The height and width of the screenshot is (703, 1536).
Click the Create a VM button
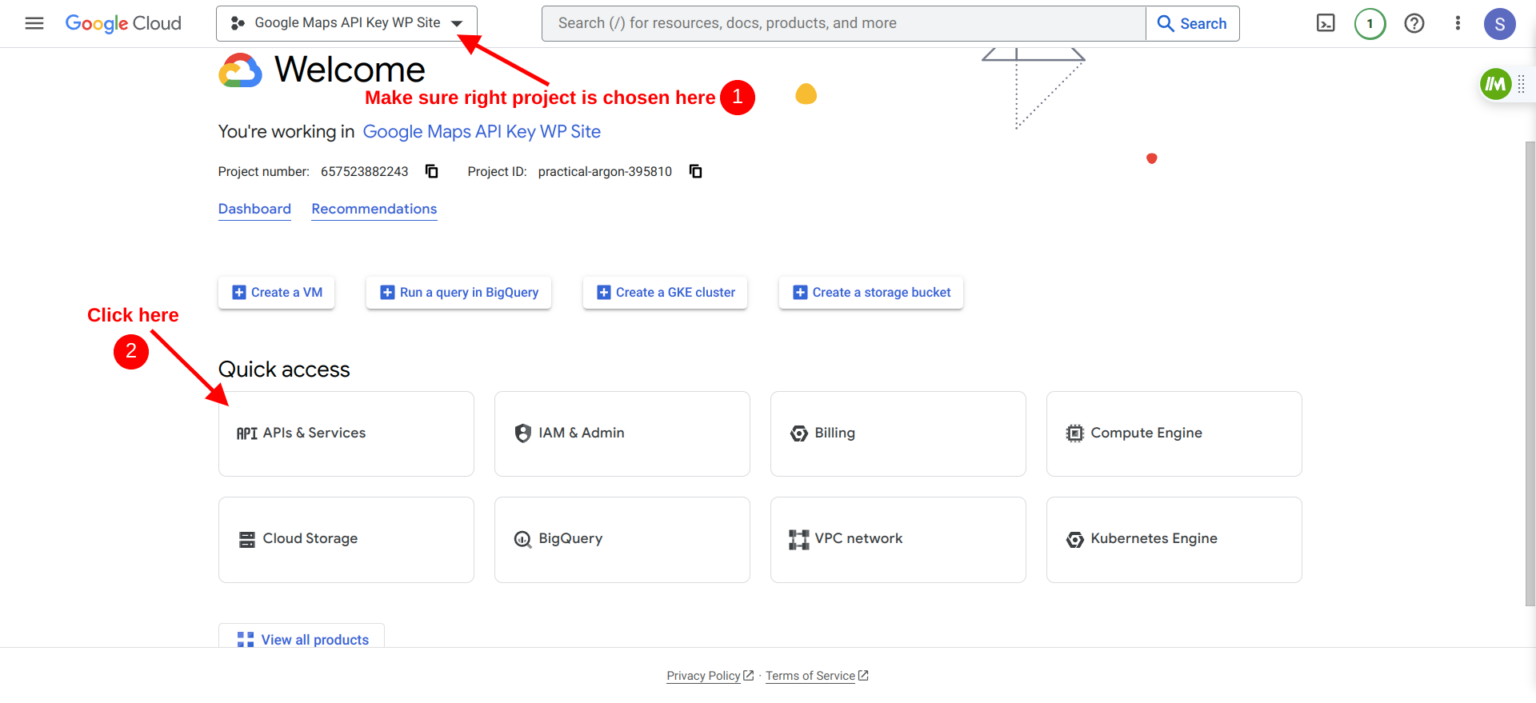tap(276, 292)
